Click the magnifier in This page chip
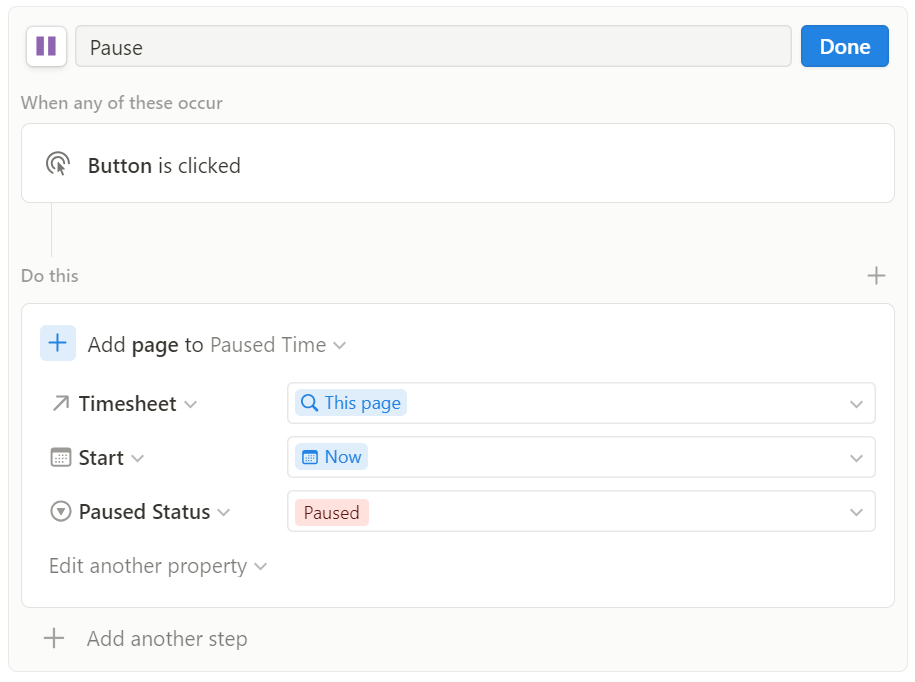915x682 pixels. click(309, 403)
